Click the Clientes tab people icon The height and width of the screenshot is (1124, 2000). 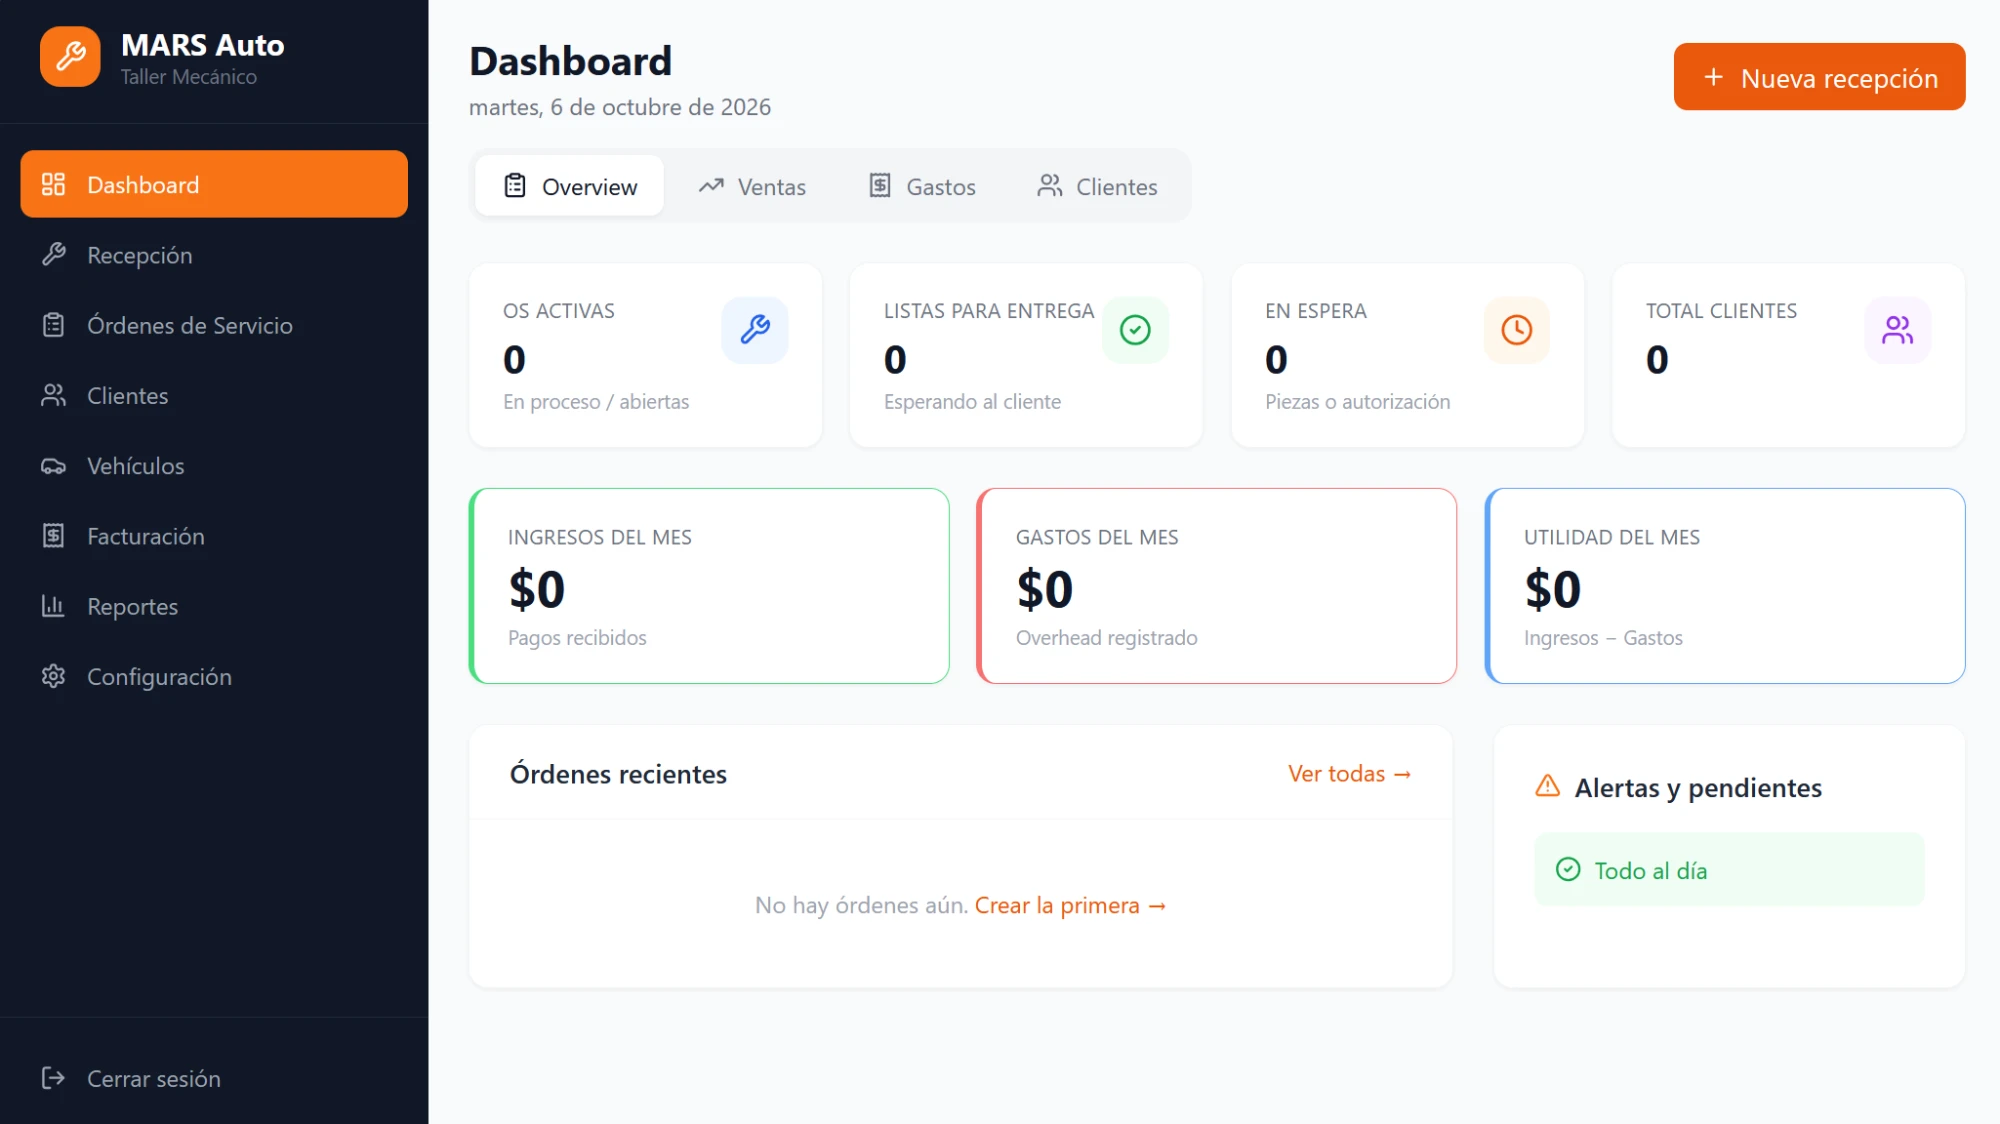(1049, 186)
